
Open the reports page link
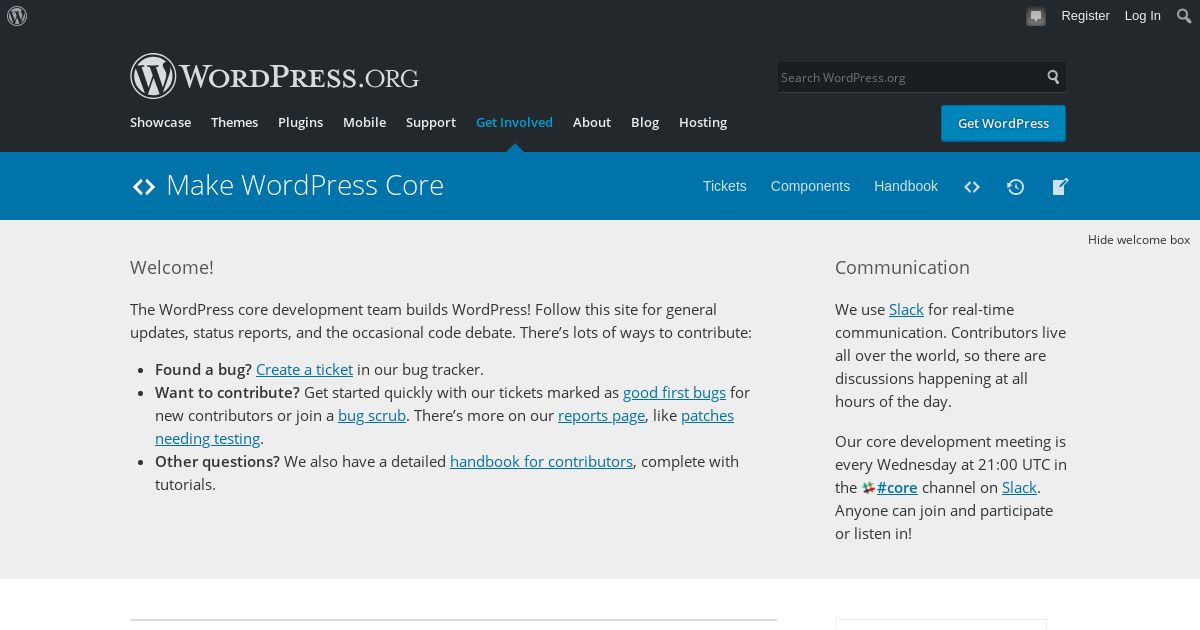pos(601,415)
